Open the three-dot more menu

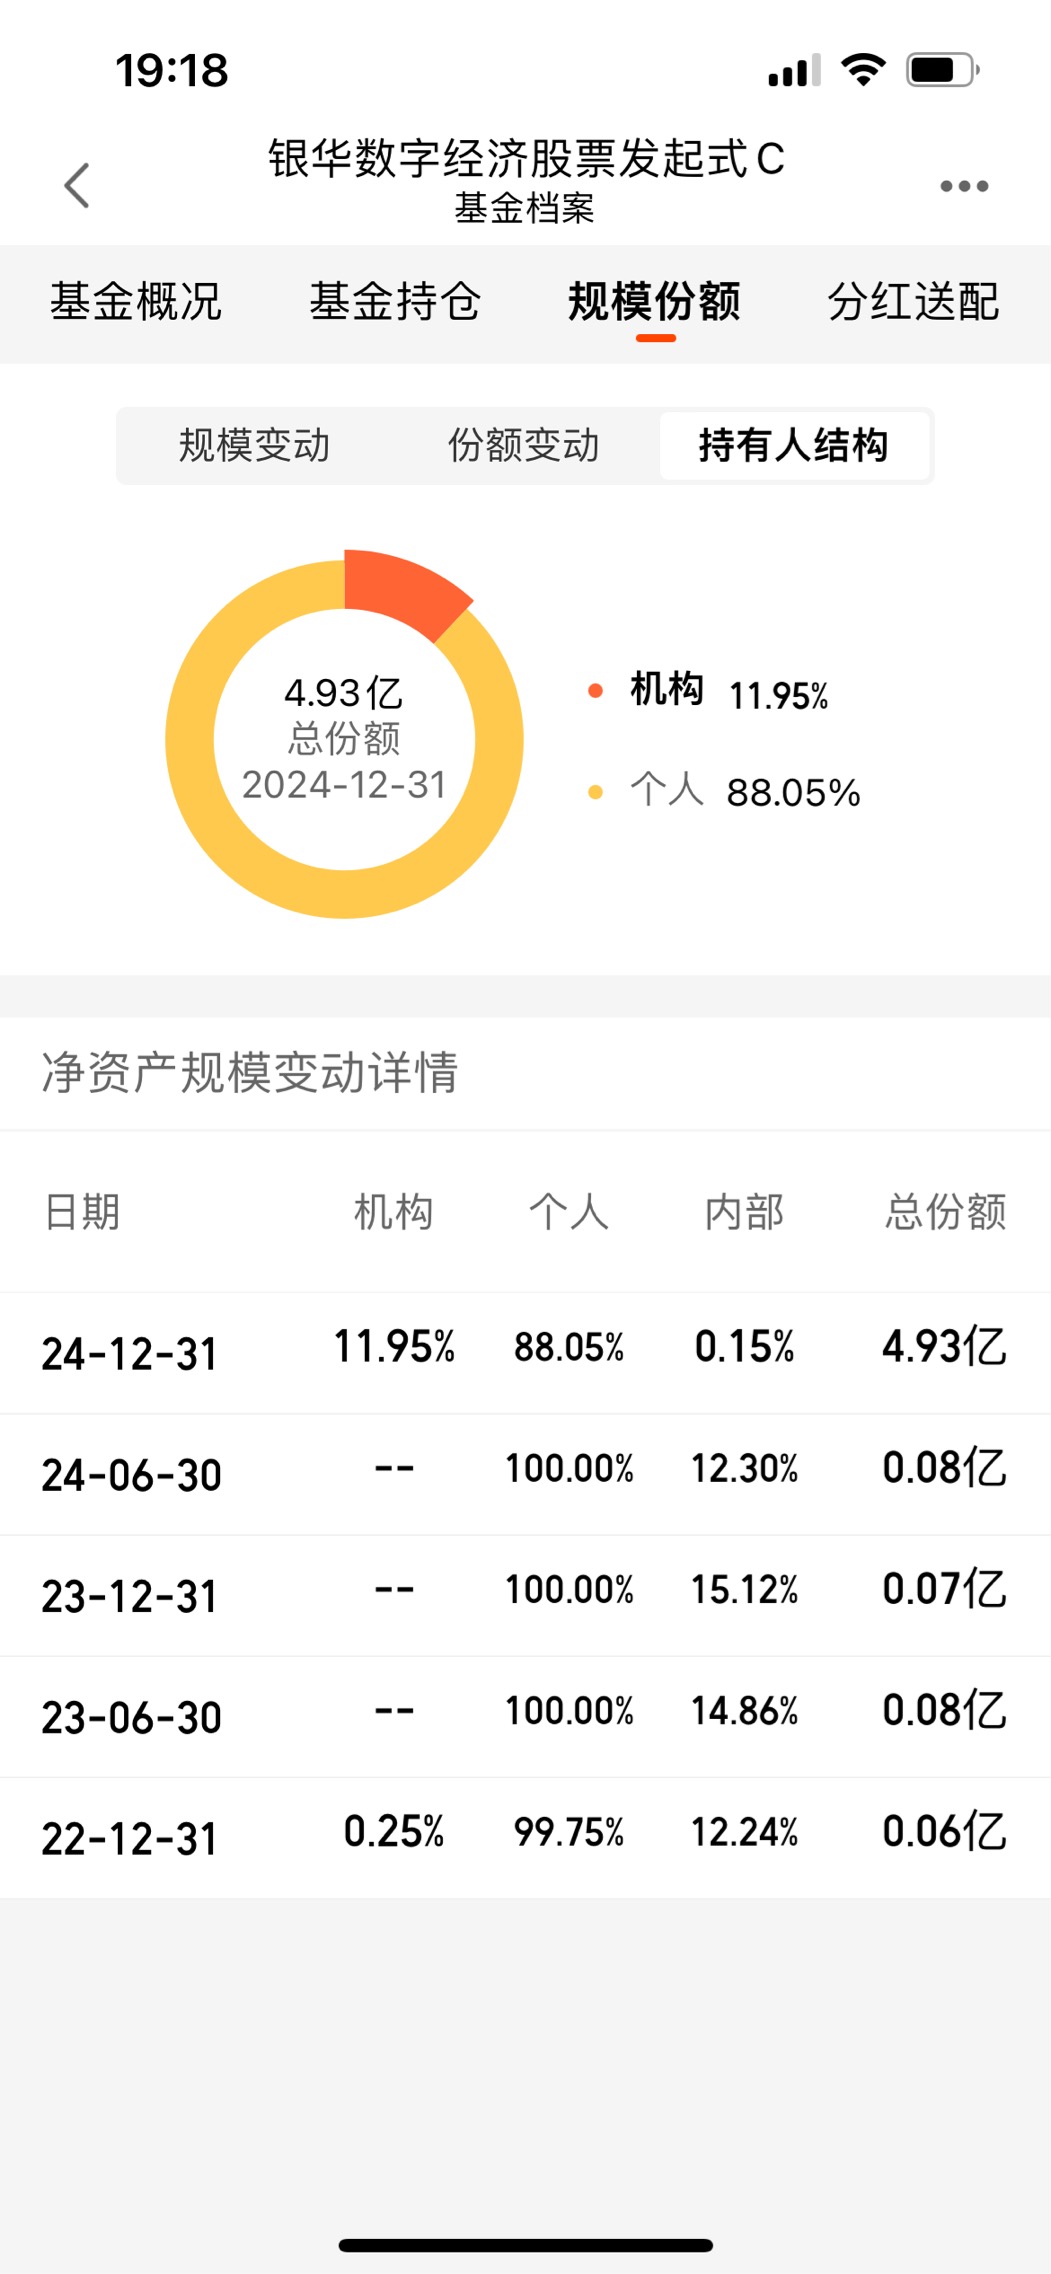(x=964, y=186)
